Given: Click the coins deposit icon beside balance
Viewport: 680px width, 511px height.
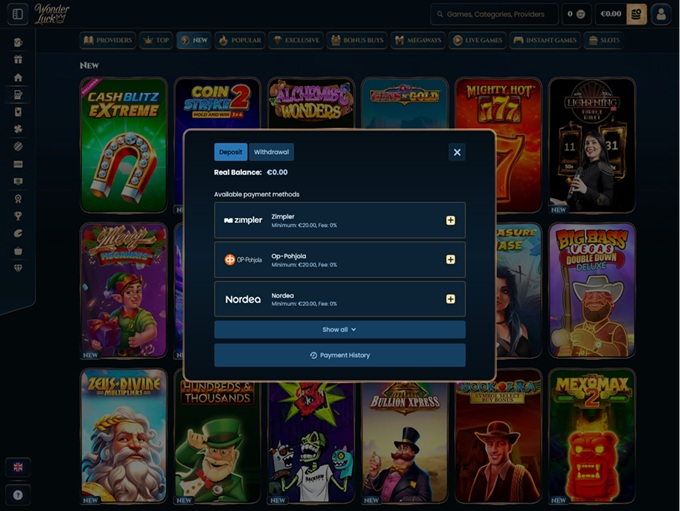Looking at the screenshot, I should [636, 14].
